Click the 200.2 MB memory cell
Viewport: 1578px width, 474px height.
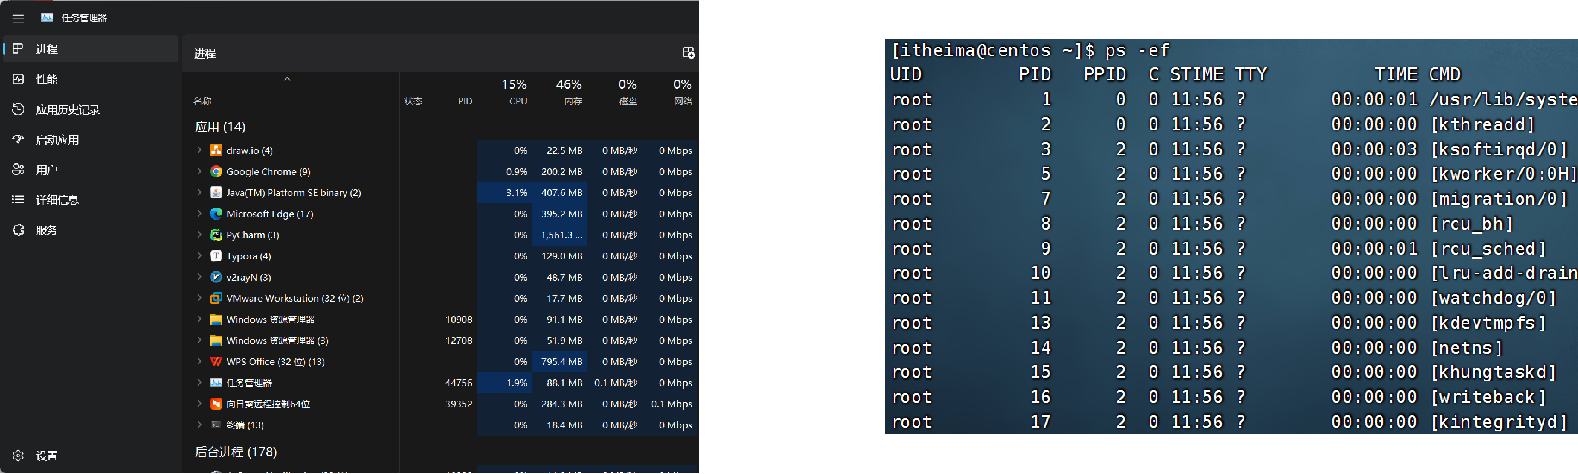[x=561, y=171]
